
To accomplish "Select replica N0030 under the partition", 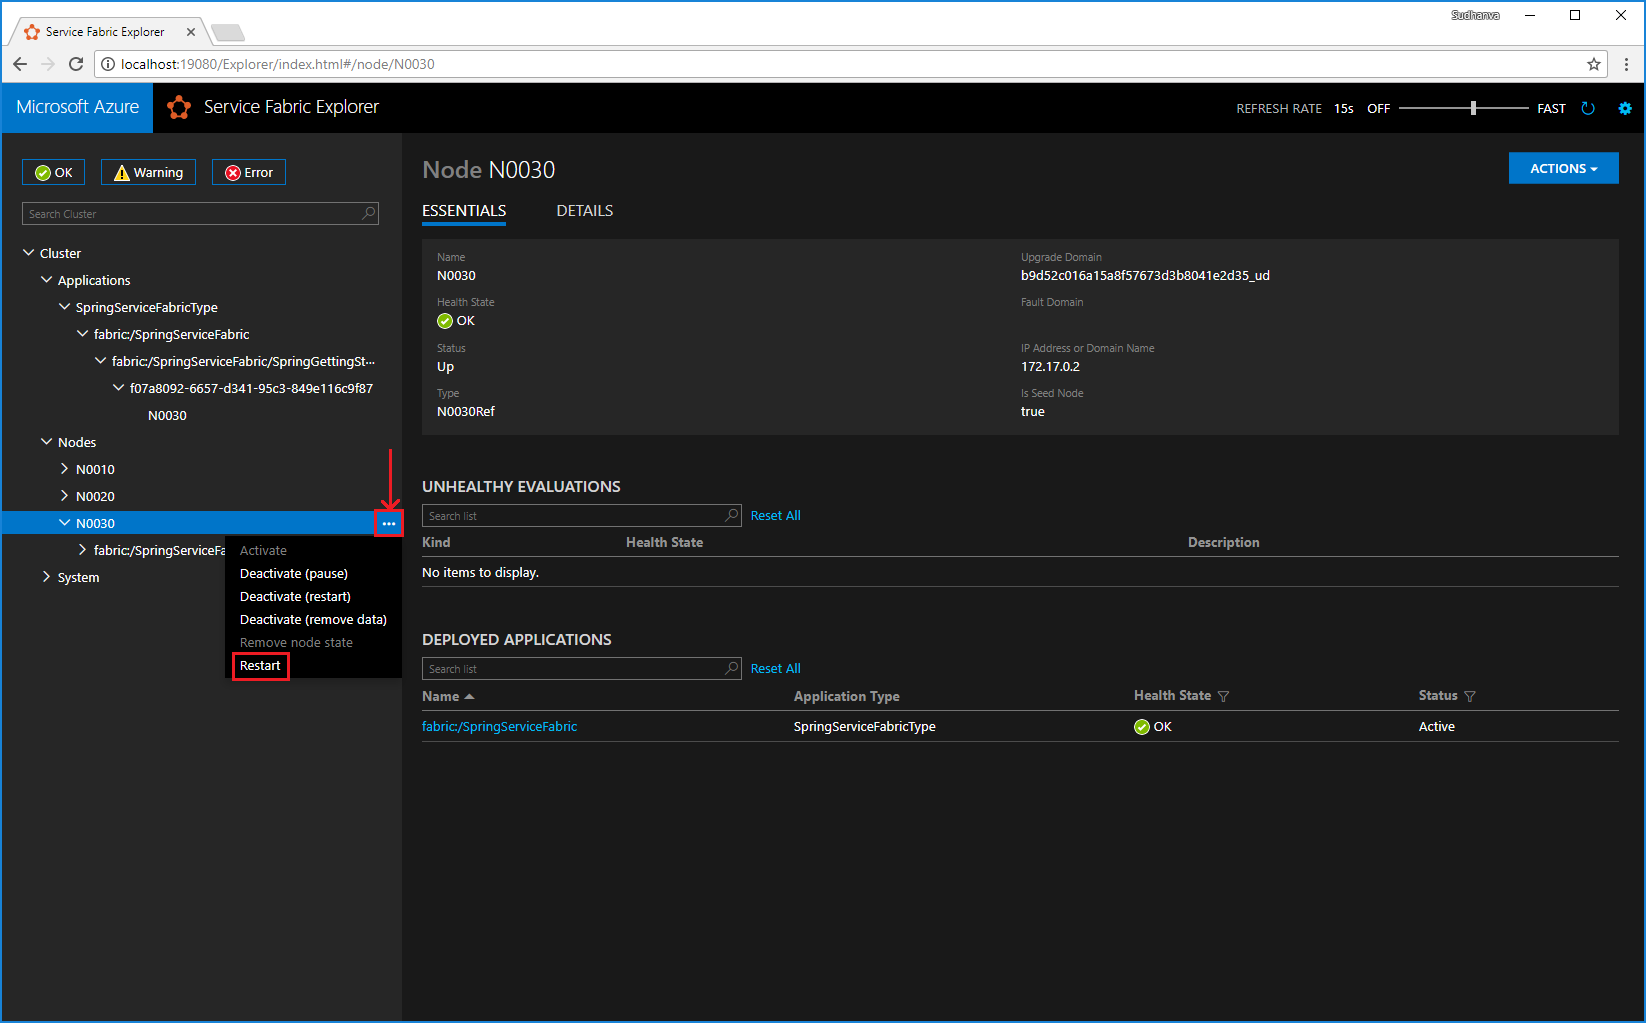I will click(x=167, y=415).
